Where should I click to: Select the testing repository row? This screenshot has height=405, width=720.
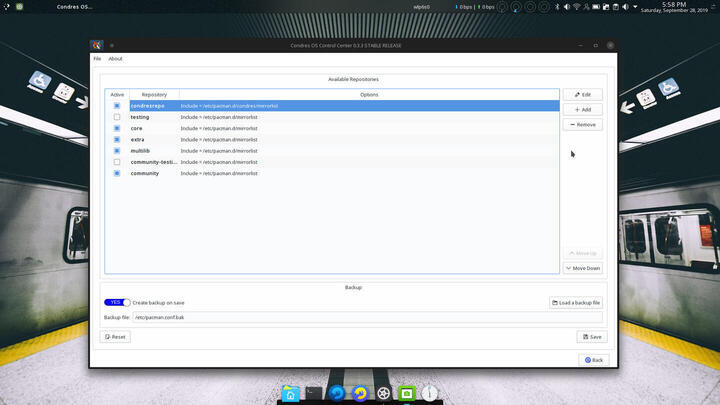(332, 117)
